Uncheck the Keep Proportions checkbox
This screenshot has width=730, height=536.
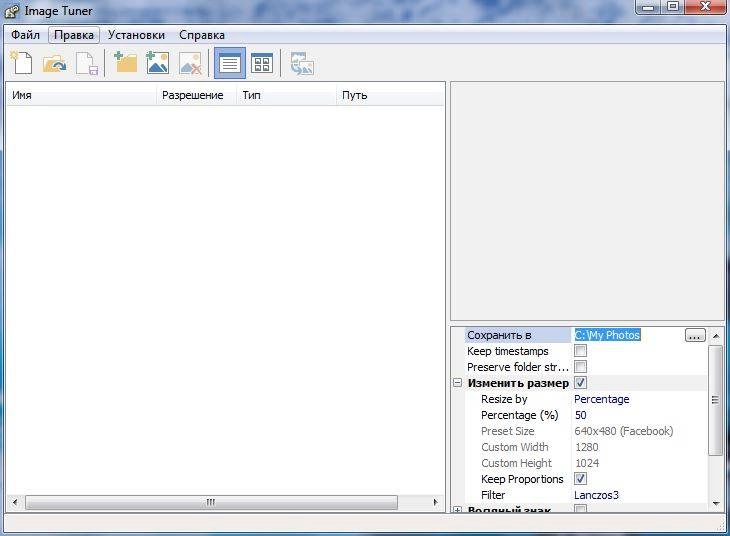581,479
